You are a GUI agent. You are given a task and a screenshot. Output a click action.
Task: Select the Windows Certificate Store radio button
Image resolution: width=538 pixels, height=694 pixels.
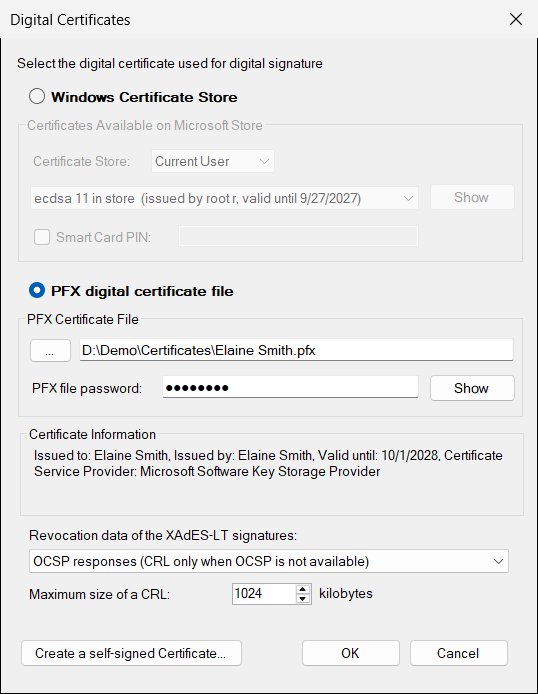point(37,96)
